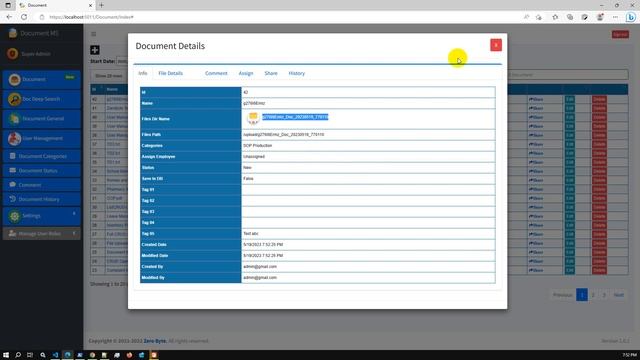Click the Created Date value
This screenshot has height=360, width=640.
click(263, 244)
